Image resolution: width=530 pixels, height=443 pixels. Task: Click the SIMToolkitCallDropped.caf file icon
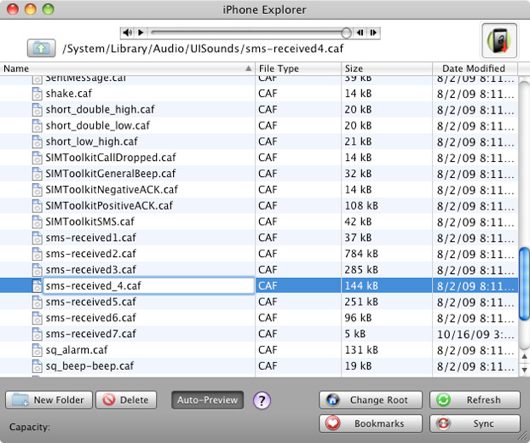pos(37,157)
